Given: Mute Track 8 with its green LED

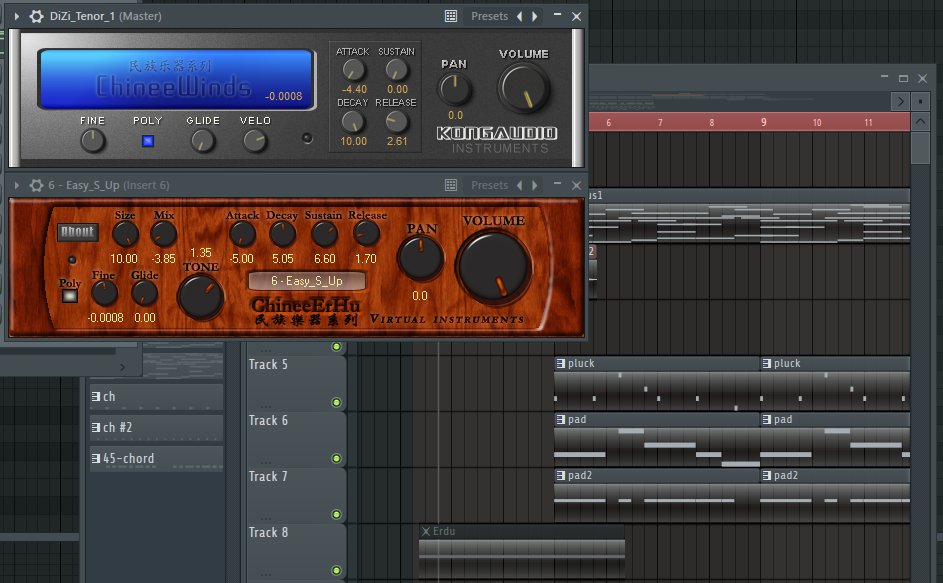Looking at the screenshot, I should coord(336,570).
